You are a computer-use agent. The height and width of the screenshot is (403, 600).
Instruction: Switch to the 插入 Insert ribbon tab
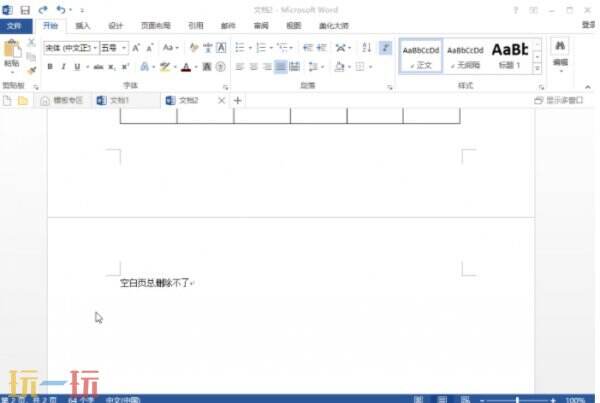click(x=82, y=26)
